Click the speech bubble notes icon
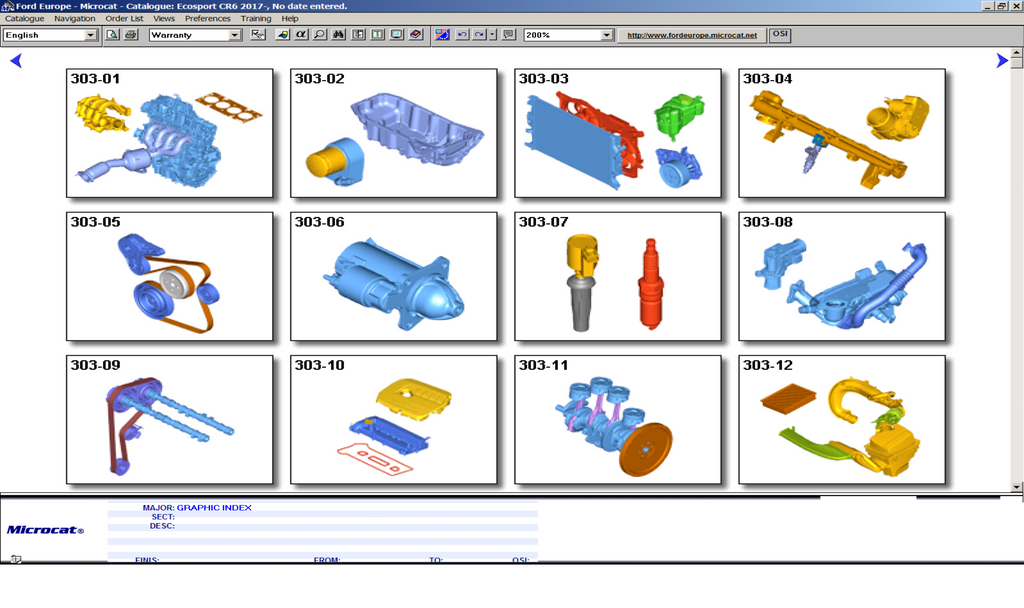This screenshot has height=608, width=1024. (x=509, y=35)
